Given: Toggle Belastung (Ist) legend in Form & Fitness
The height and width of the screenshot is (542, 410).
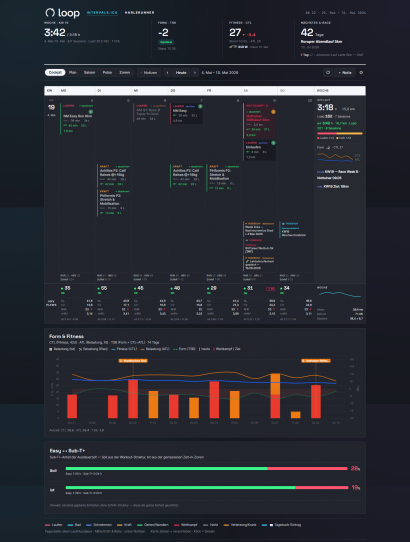Looking at the screenshot, I should [x=62, y=349].
